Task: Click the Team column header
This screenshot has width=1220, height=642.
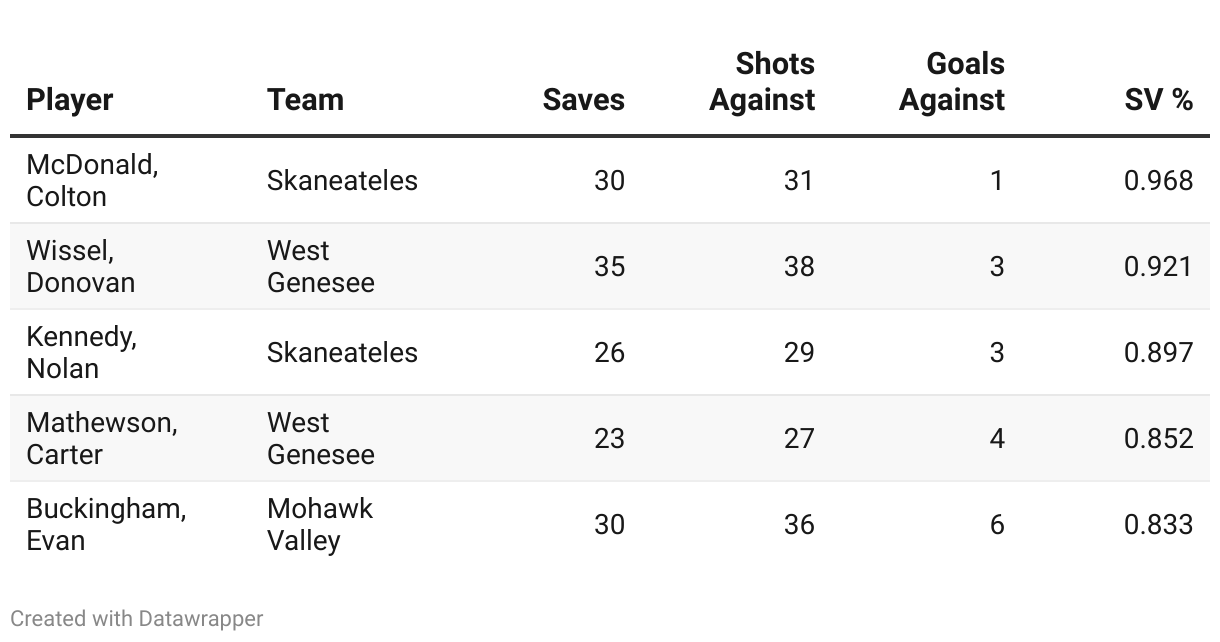Action: [x=305, y=100]
